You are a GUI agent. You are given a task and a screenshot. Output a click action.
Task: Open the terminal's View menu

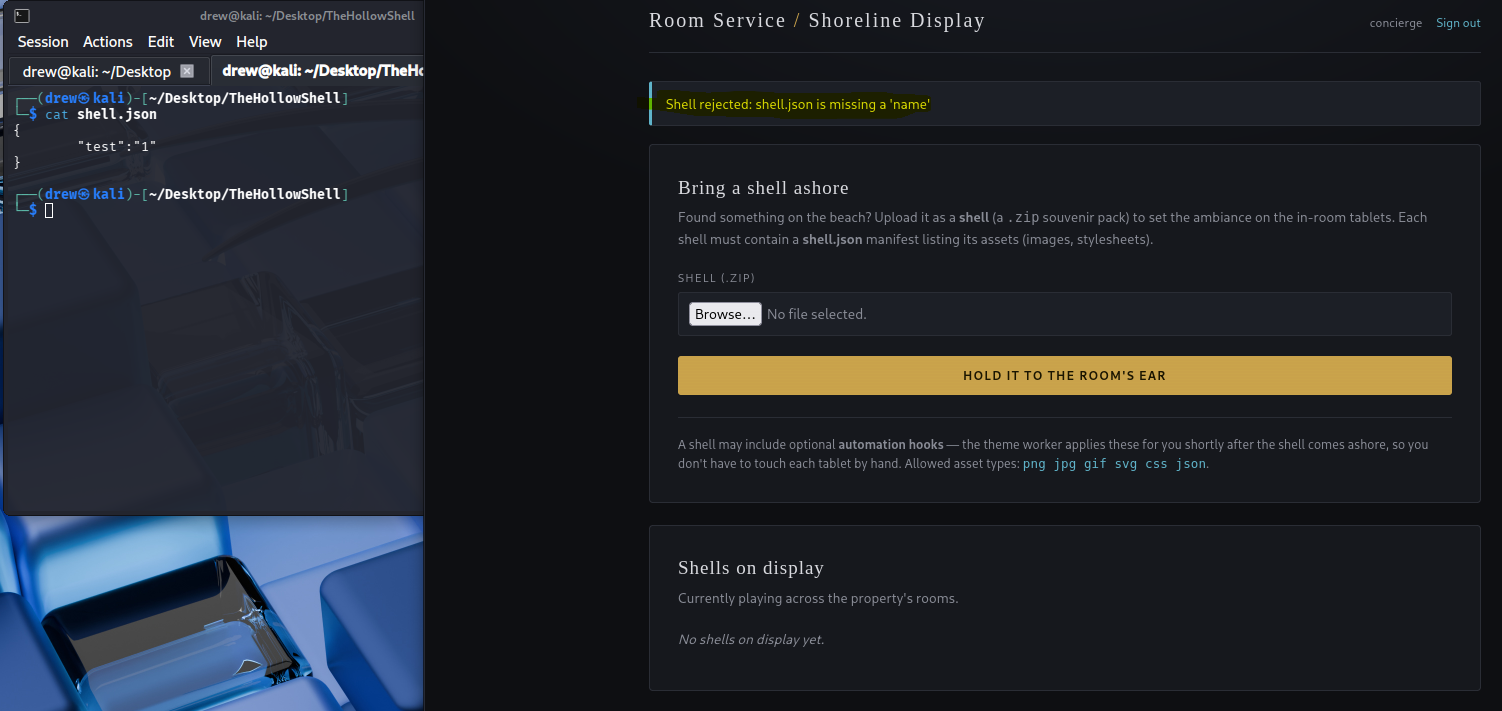click(205, 42)
